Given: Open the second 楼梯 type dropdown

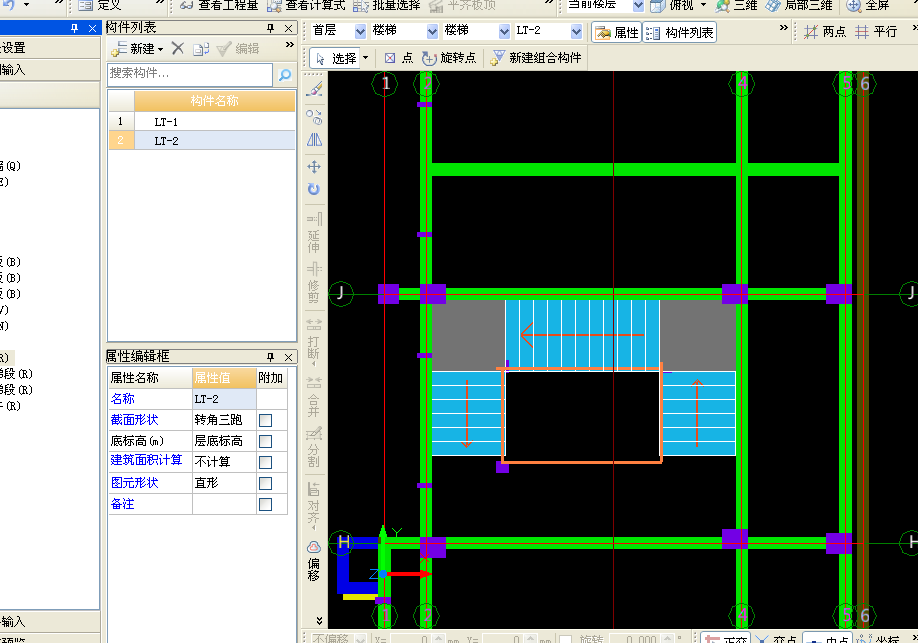Looking at the screenshot, I should (x=505, y=32).
